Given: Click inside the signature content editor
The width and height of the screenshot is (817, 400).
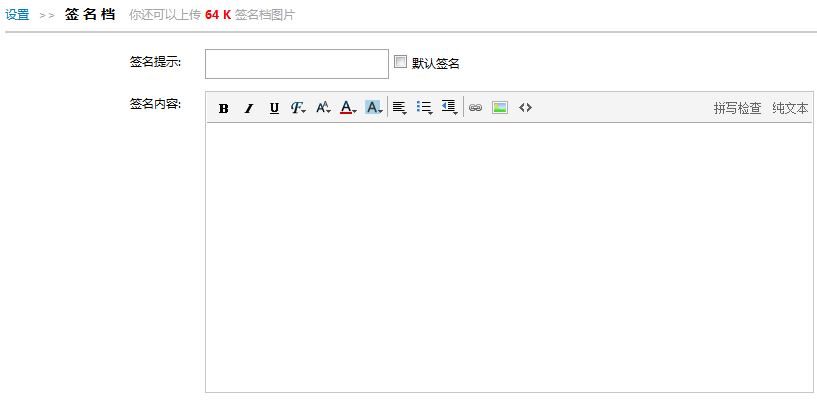Looking at the screenshot, I should (x=509, y=257).
